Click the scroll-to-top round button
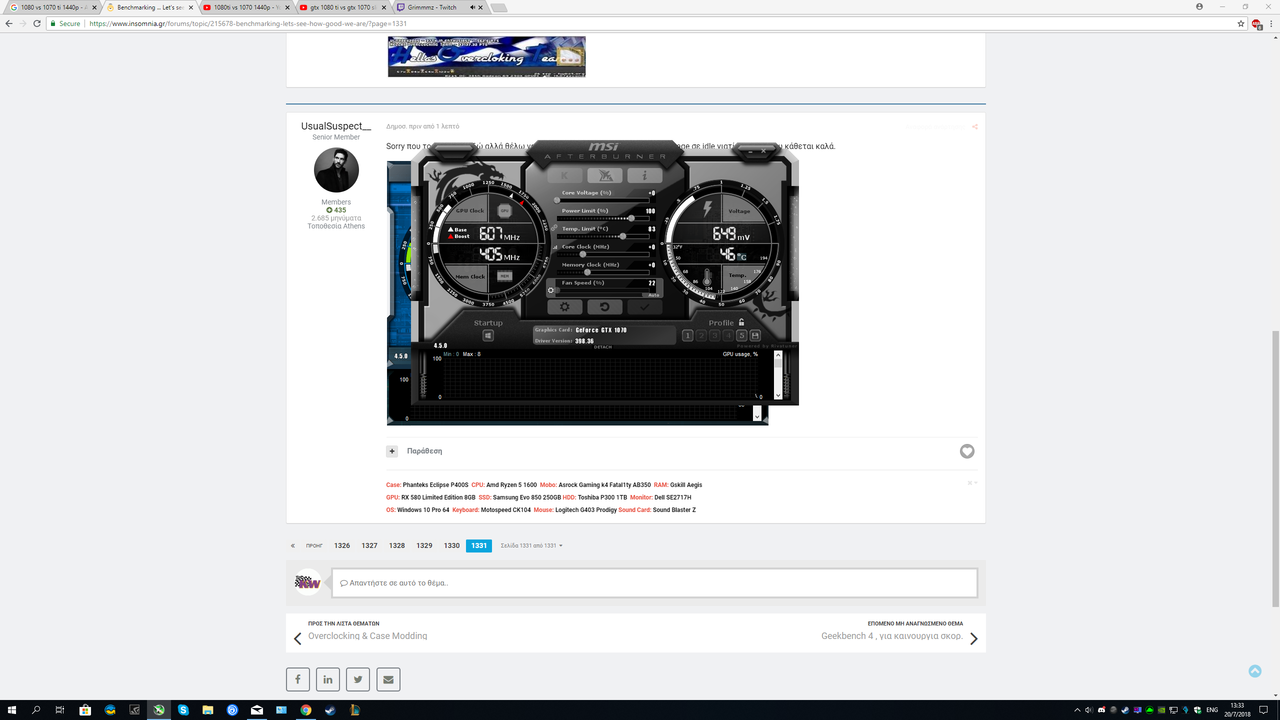 (1255, 671)
